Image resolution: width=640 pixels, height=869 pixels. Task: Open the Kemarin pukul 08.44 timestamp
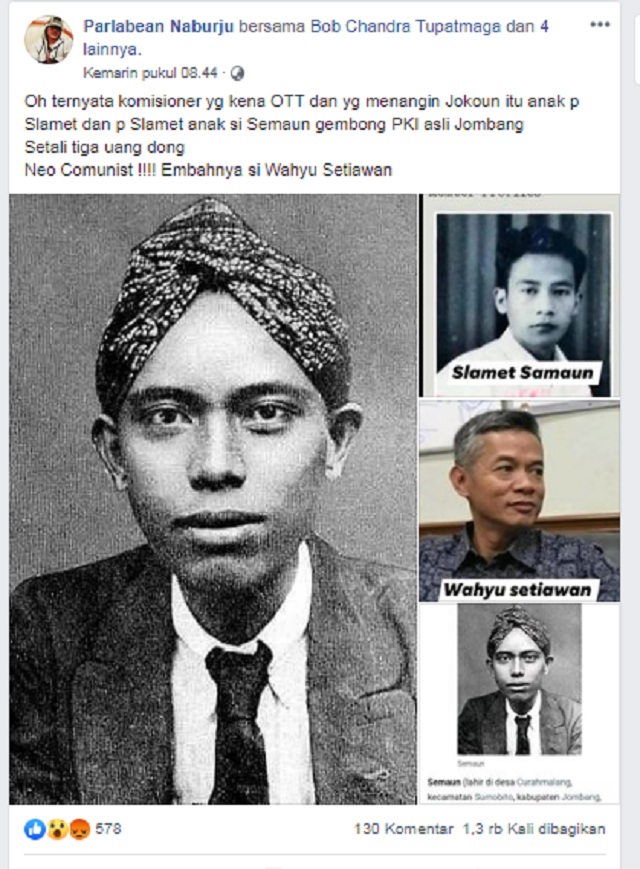pyautogui.click(x=150, y=73)
